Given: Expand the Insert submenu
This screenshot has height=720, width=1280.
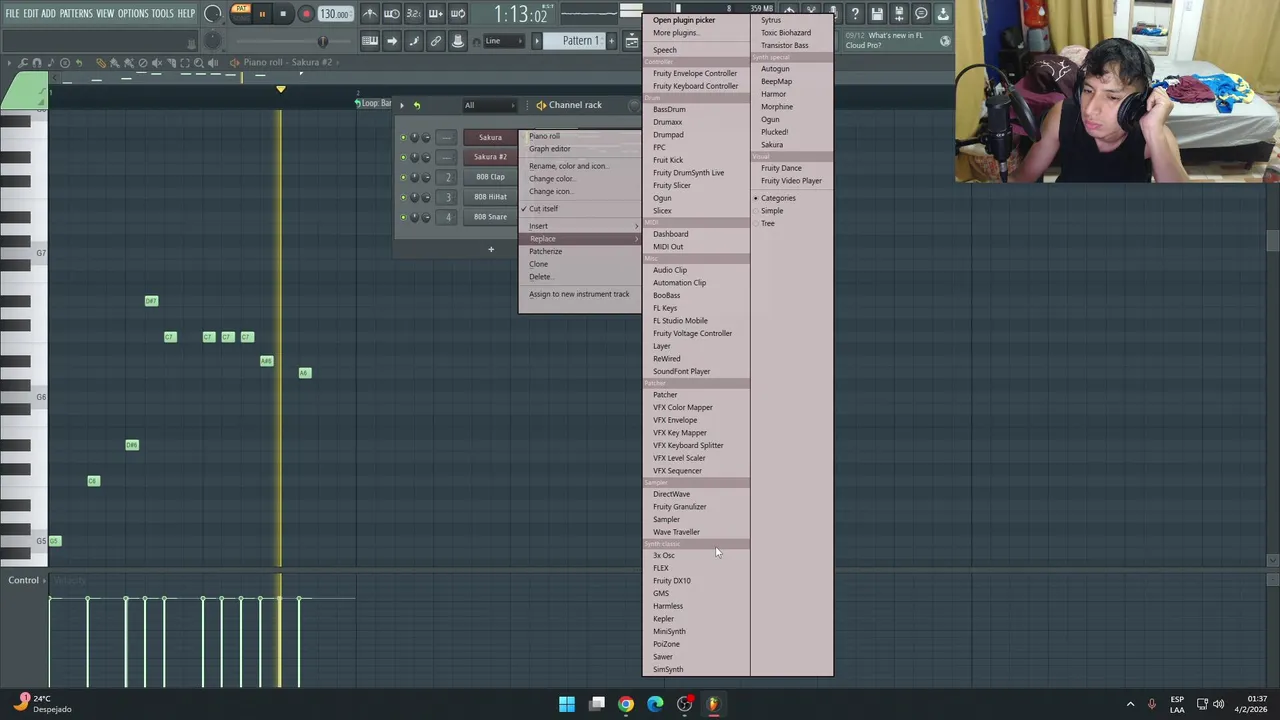Looking at the screenshot, I should (580, 226).
